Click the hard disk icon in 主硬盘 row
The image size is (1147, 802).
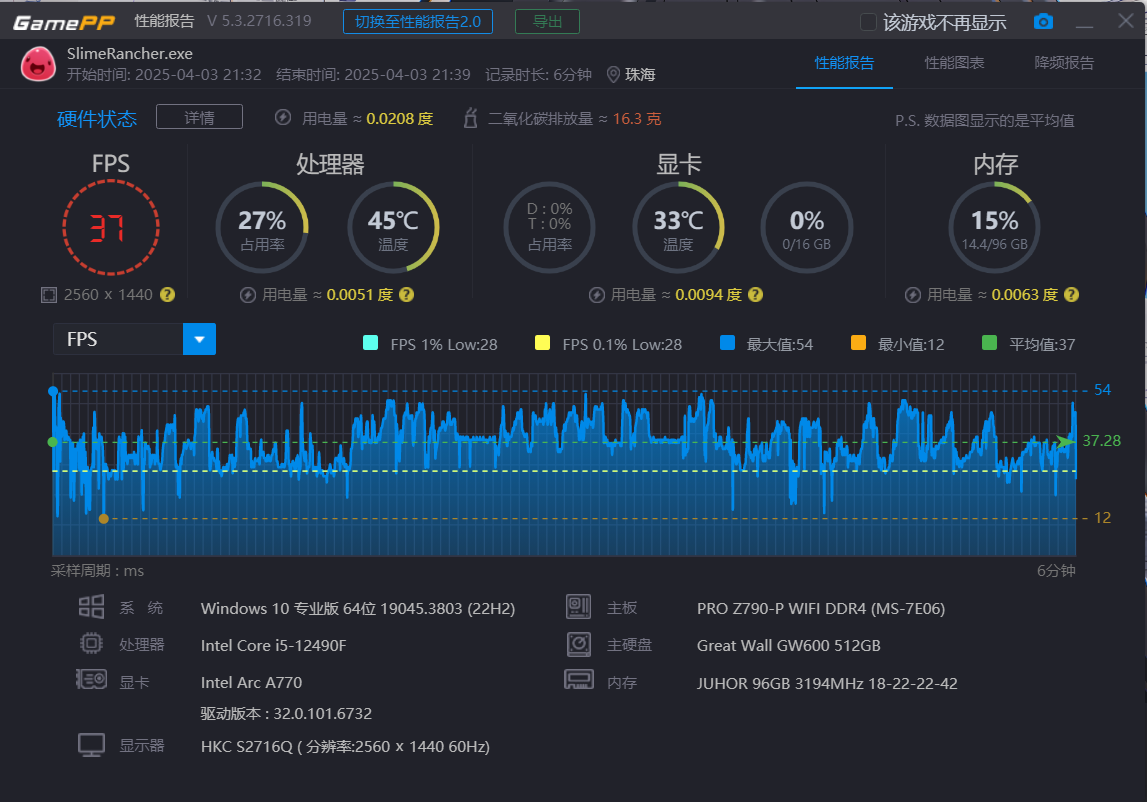coord(579,644)
